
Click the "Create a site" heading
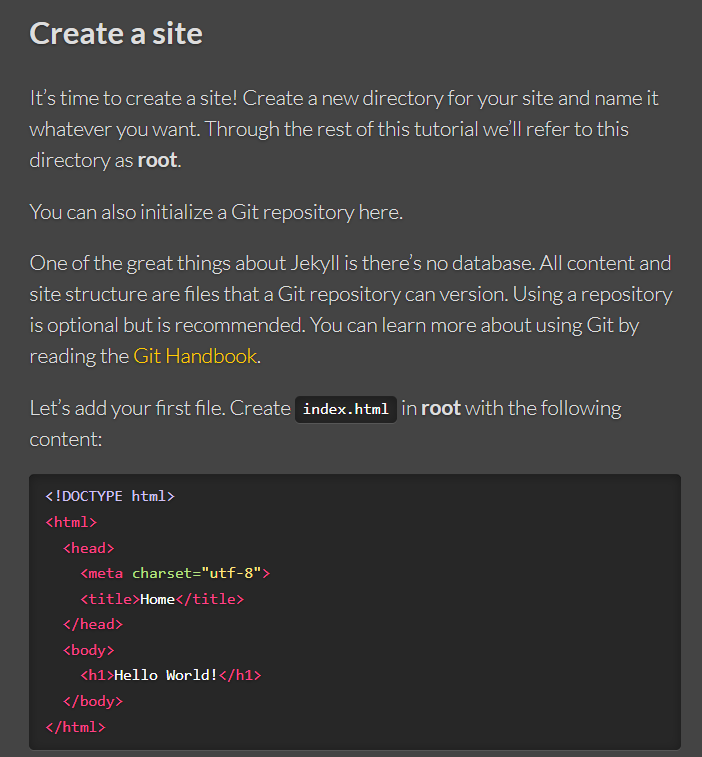point(116,34)
